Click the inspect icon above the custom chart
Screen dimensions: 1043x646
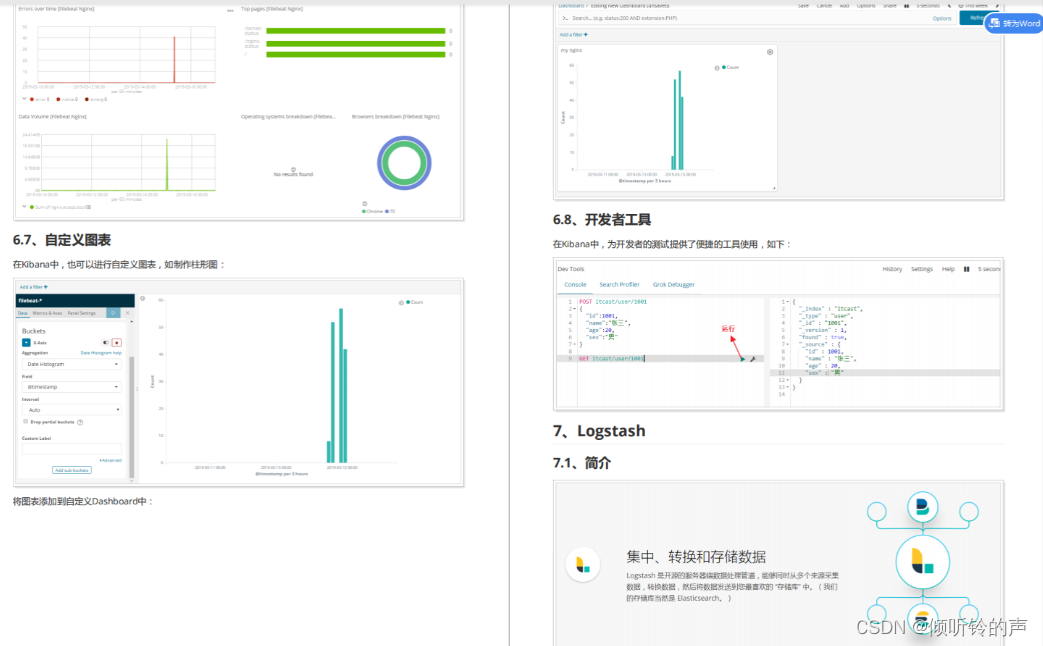click(142, 298)
